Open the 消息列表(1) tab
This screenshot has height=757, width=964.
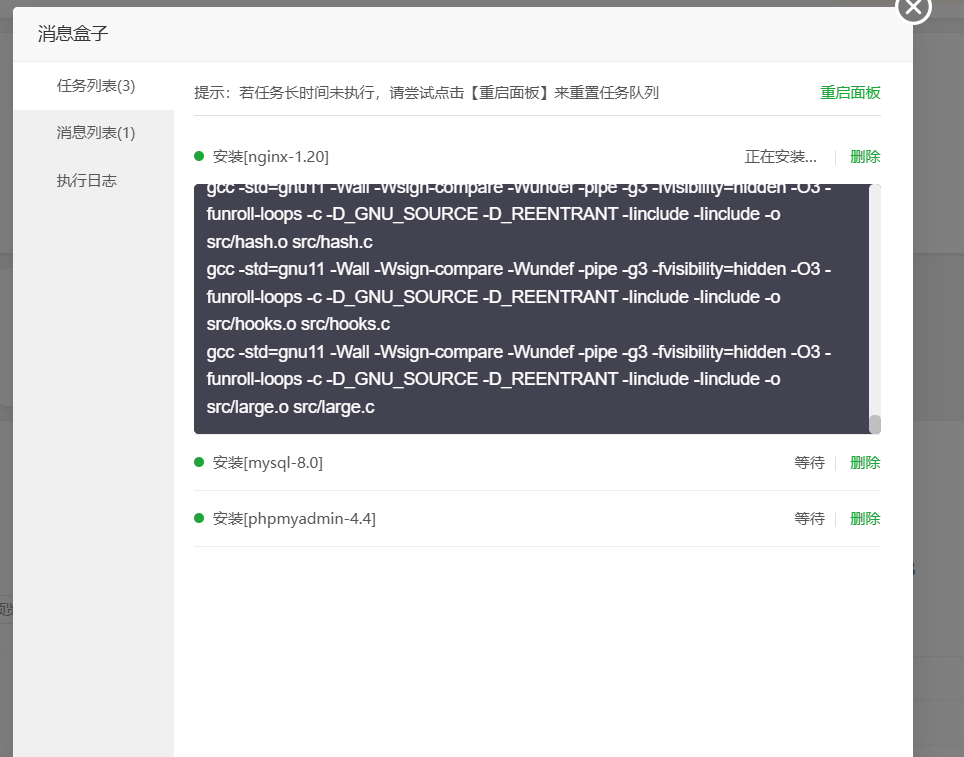93,133
